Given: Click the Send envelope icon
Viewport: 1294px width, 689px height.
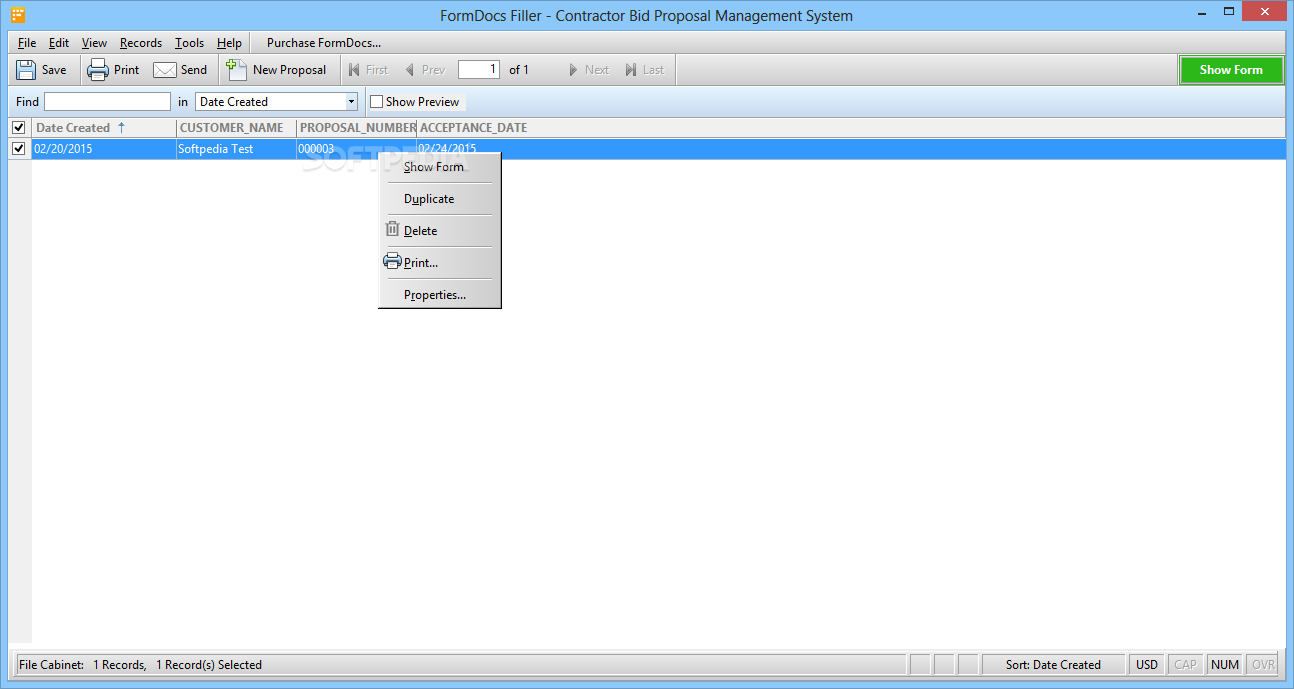Looking at the screenshot, I should (x=165, y=70).
